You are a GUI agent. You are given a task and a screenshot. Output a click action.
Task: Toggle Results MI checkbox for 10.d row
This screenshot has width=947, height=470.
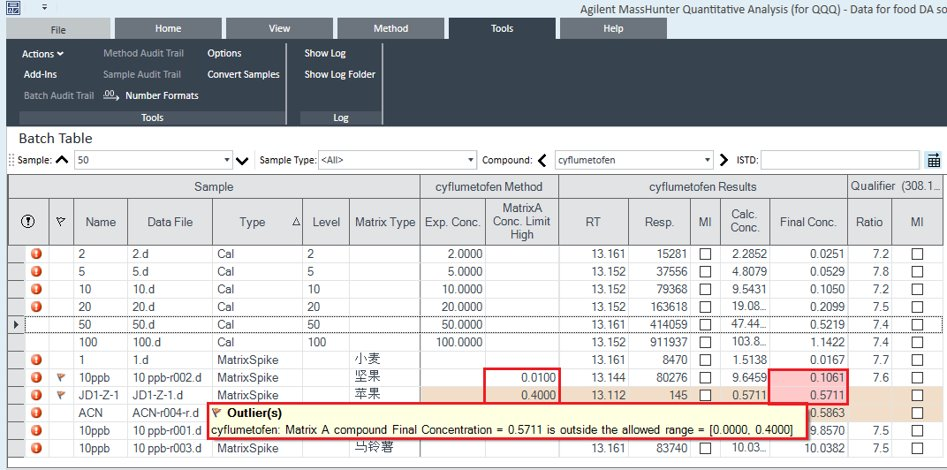[x=705, y=289]
